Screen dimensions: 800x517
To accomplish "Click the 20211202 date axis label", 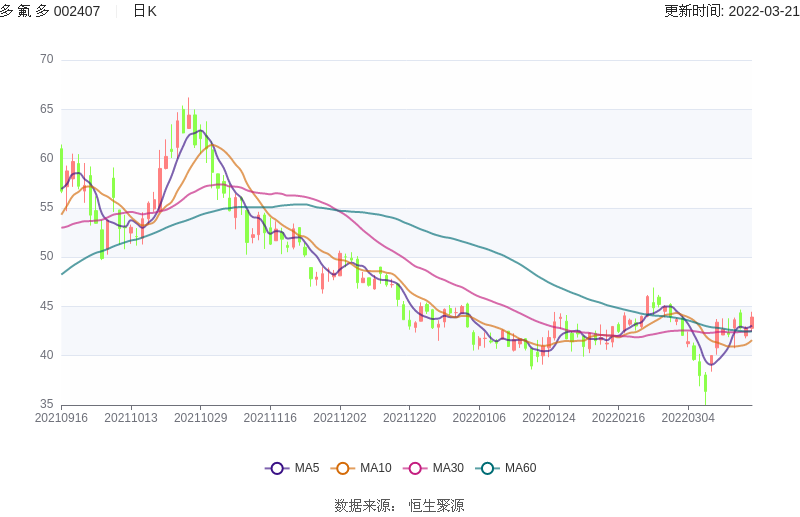I will [x=340, y=418].
